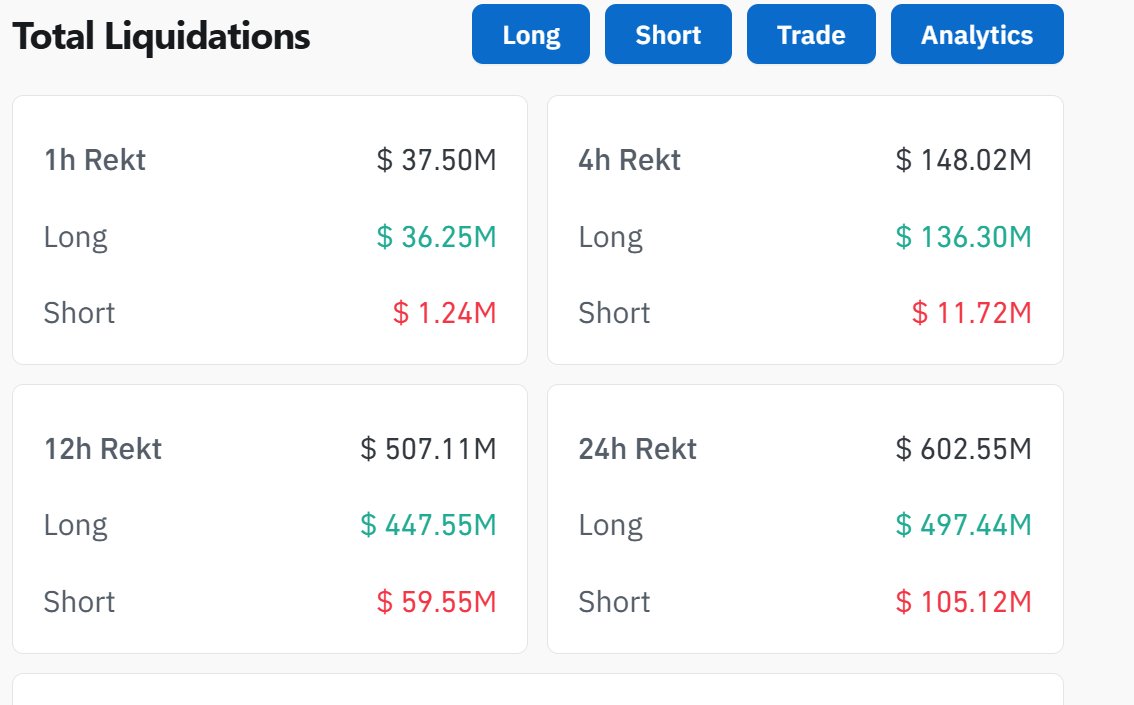The width and height of the screenshot is (1134, 705).
Task: Click the 24h Rekt label
Action: tap(637, 449)
